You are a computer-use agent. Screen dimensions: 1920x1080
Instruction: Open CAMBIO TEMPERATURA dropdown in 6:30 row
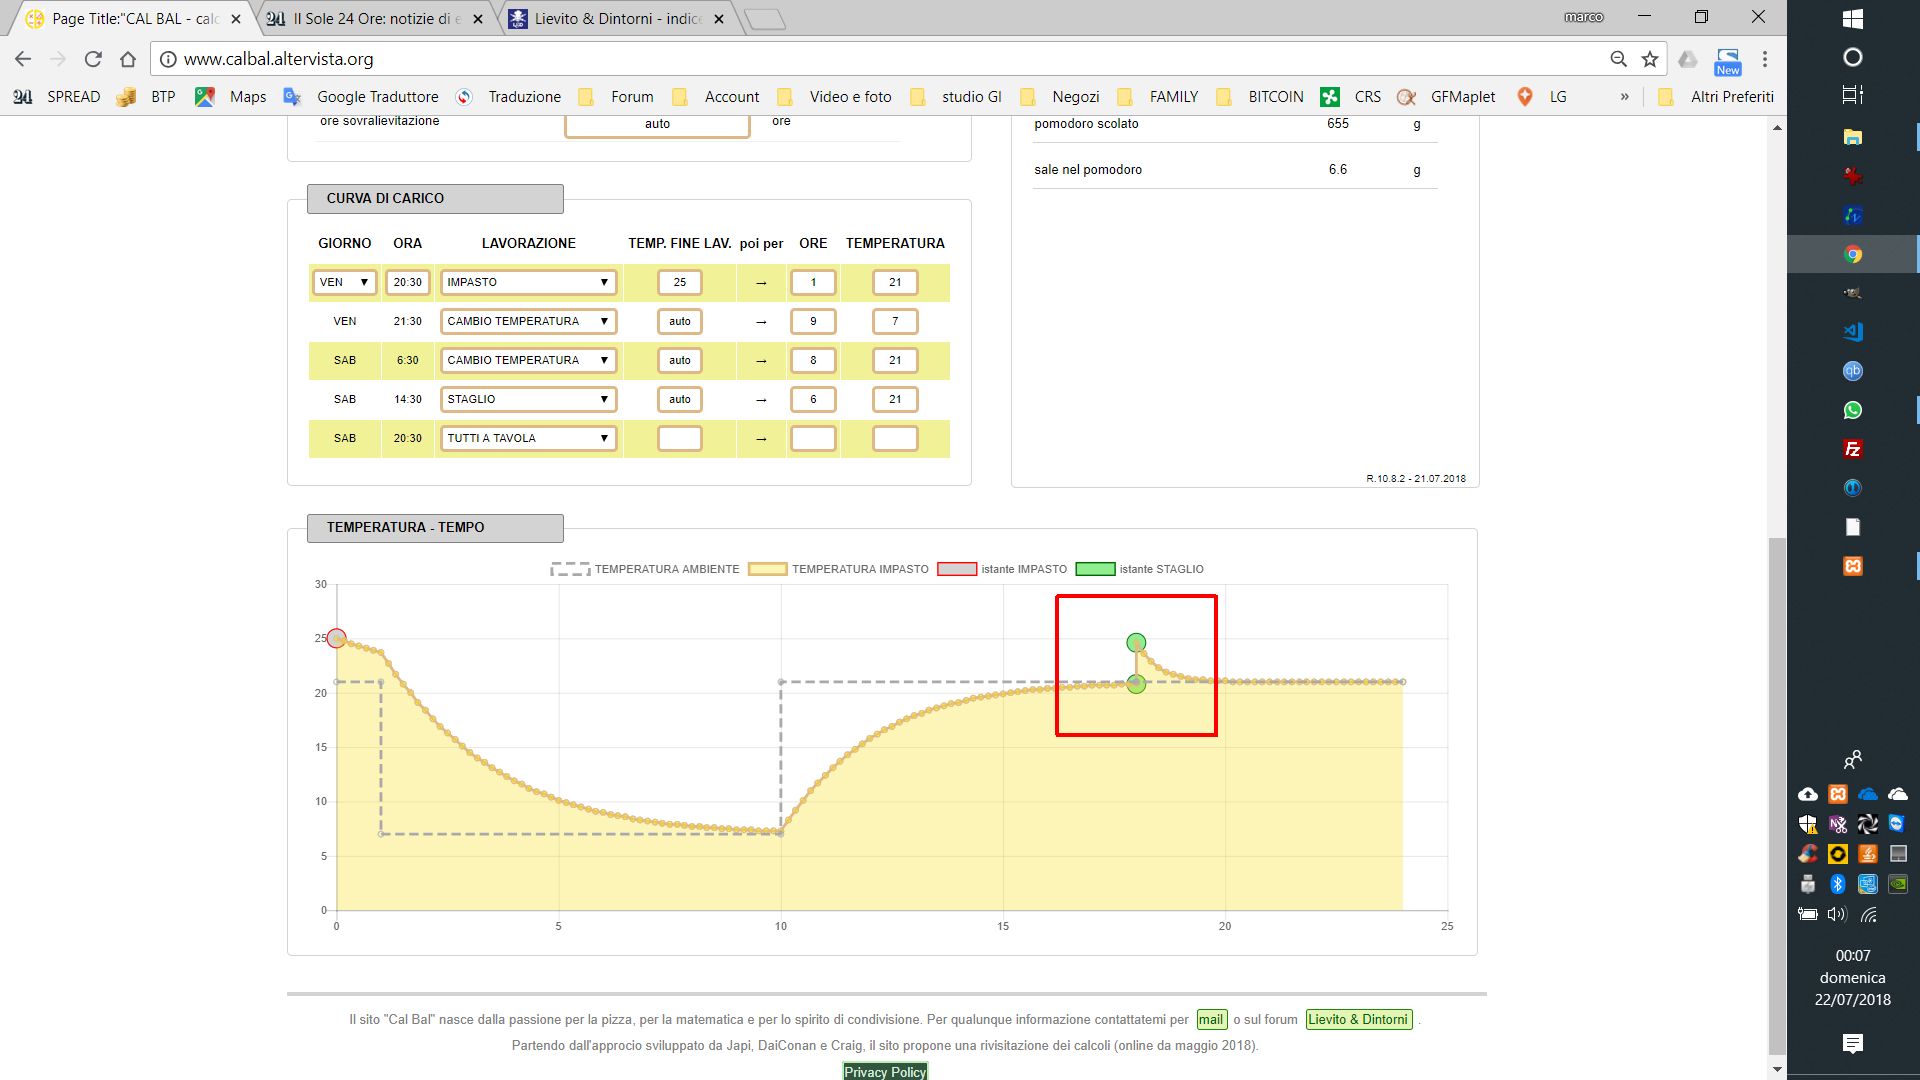(x=528, y=360)
